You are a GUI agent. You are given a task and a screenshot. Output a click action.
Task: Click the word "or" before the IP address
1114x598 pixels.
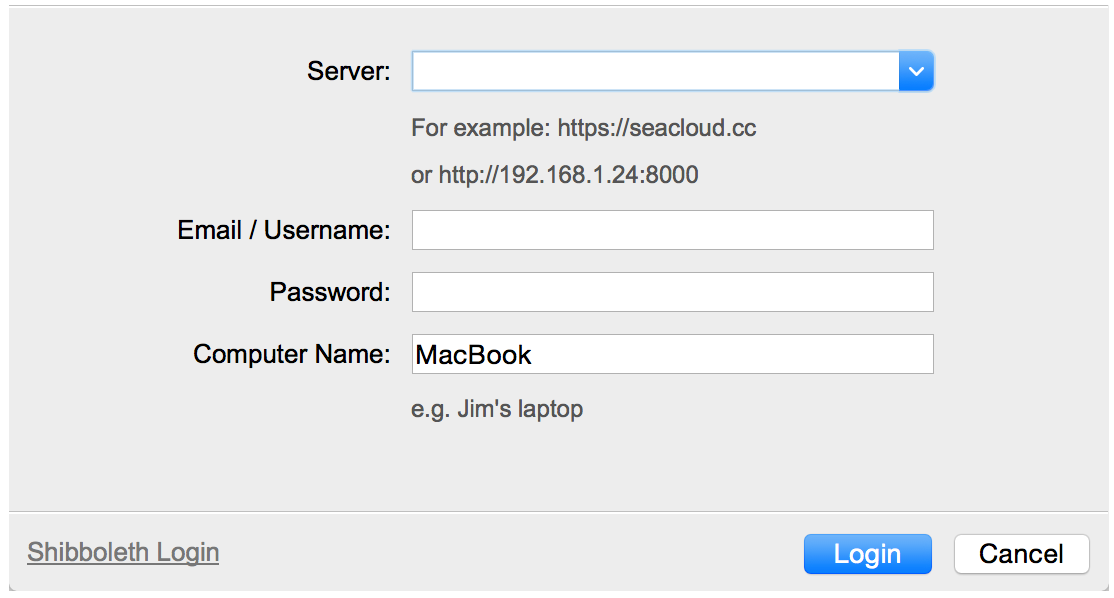coord(421,176)
